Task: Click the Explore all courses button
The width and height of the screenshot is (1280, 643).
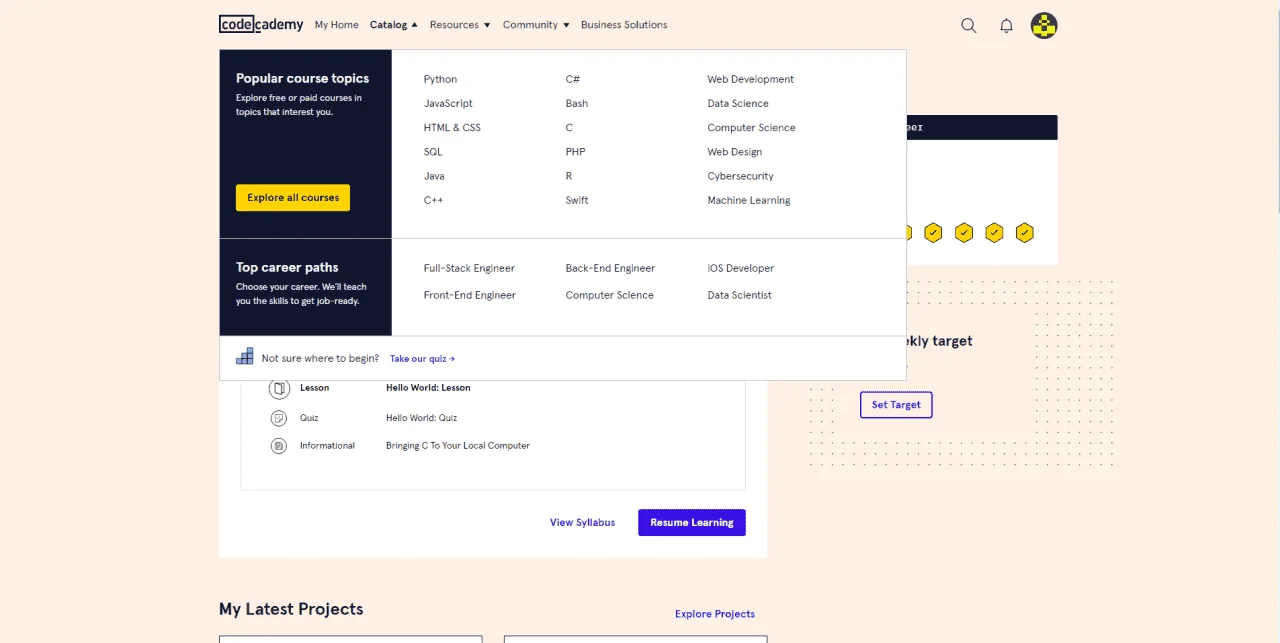Action: tap(293, 197)
